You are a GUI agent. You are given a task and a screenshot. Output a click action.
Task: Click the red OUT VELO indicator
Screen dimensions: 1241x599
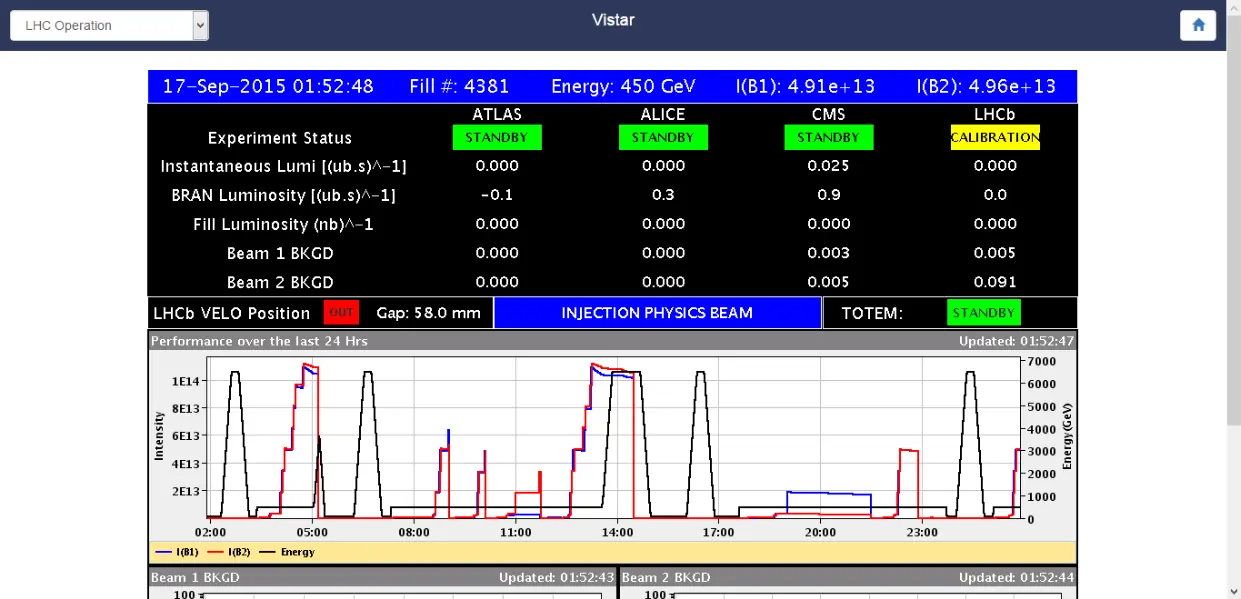tap(342, 313)
